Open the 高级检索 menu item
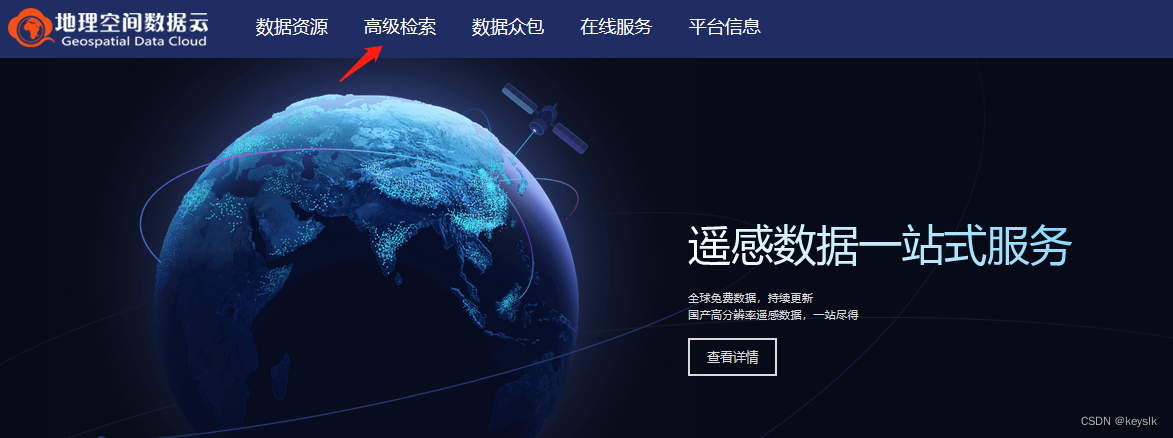The image size is (1173, 438). (400, 28)
